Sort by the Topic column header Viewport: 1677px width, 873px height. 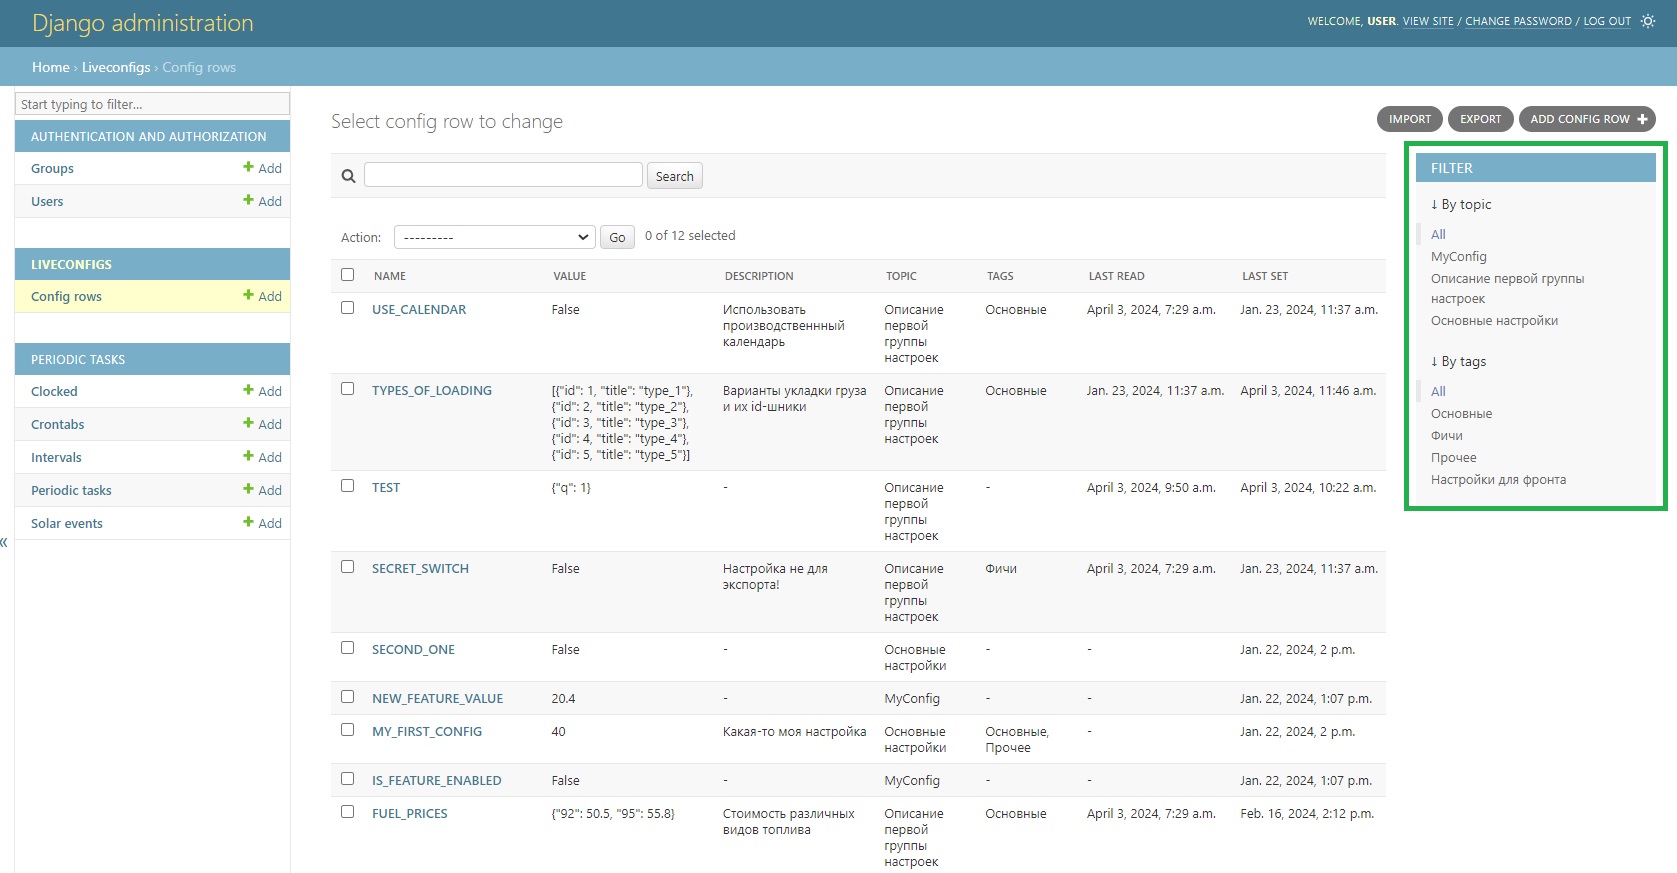coord(901,276)
